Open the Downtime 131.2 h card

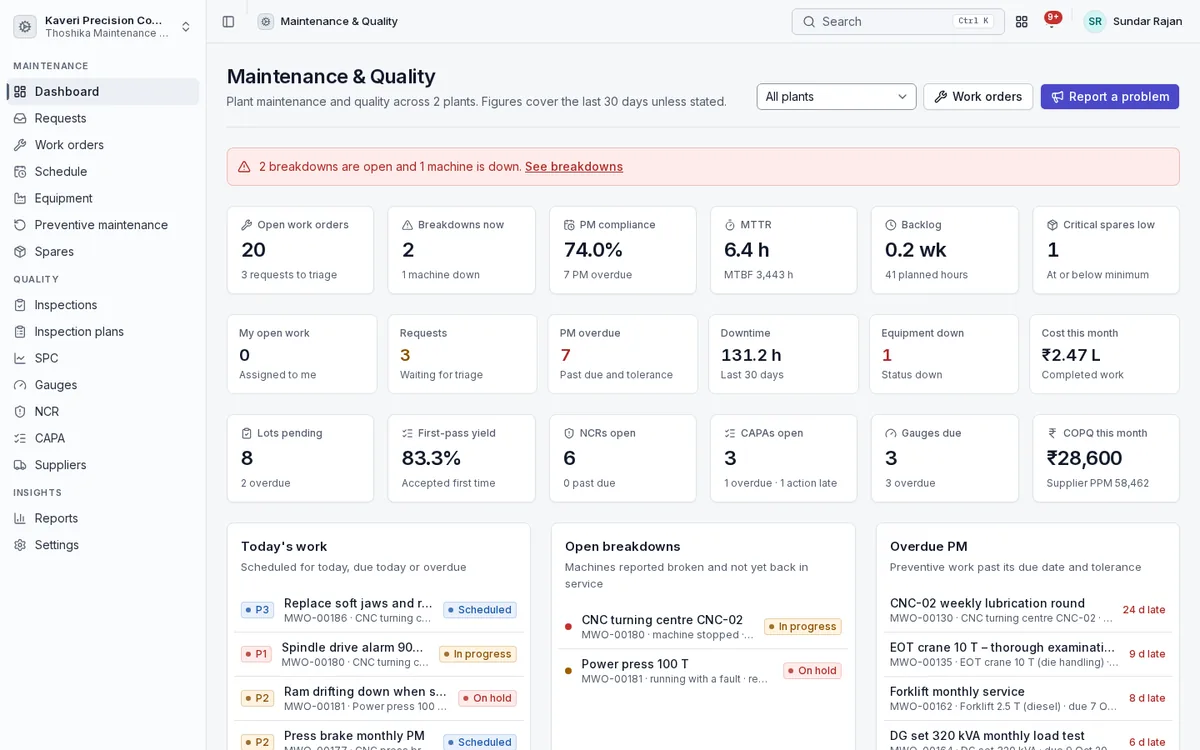(783, 354)
